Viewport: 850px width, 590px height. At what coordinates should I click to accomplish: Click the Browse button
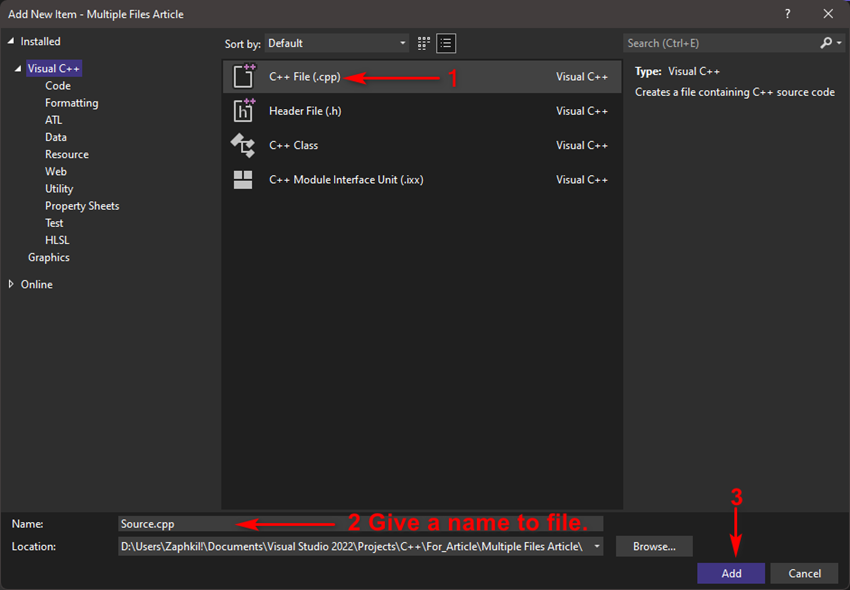pyautogui.click(x=654, y=546)
